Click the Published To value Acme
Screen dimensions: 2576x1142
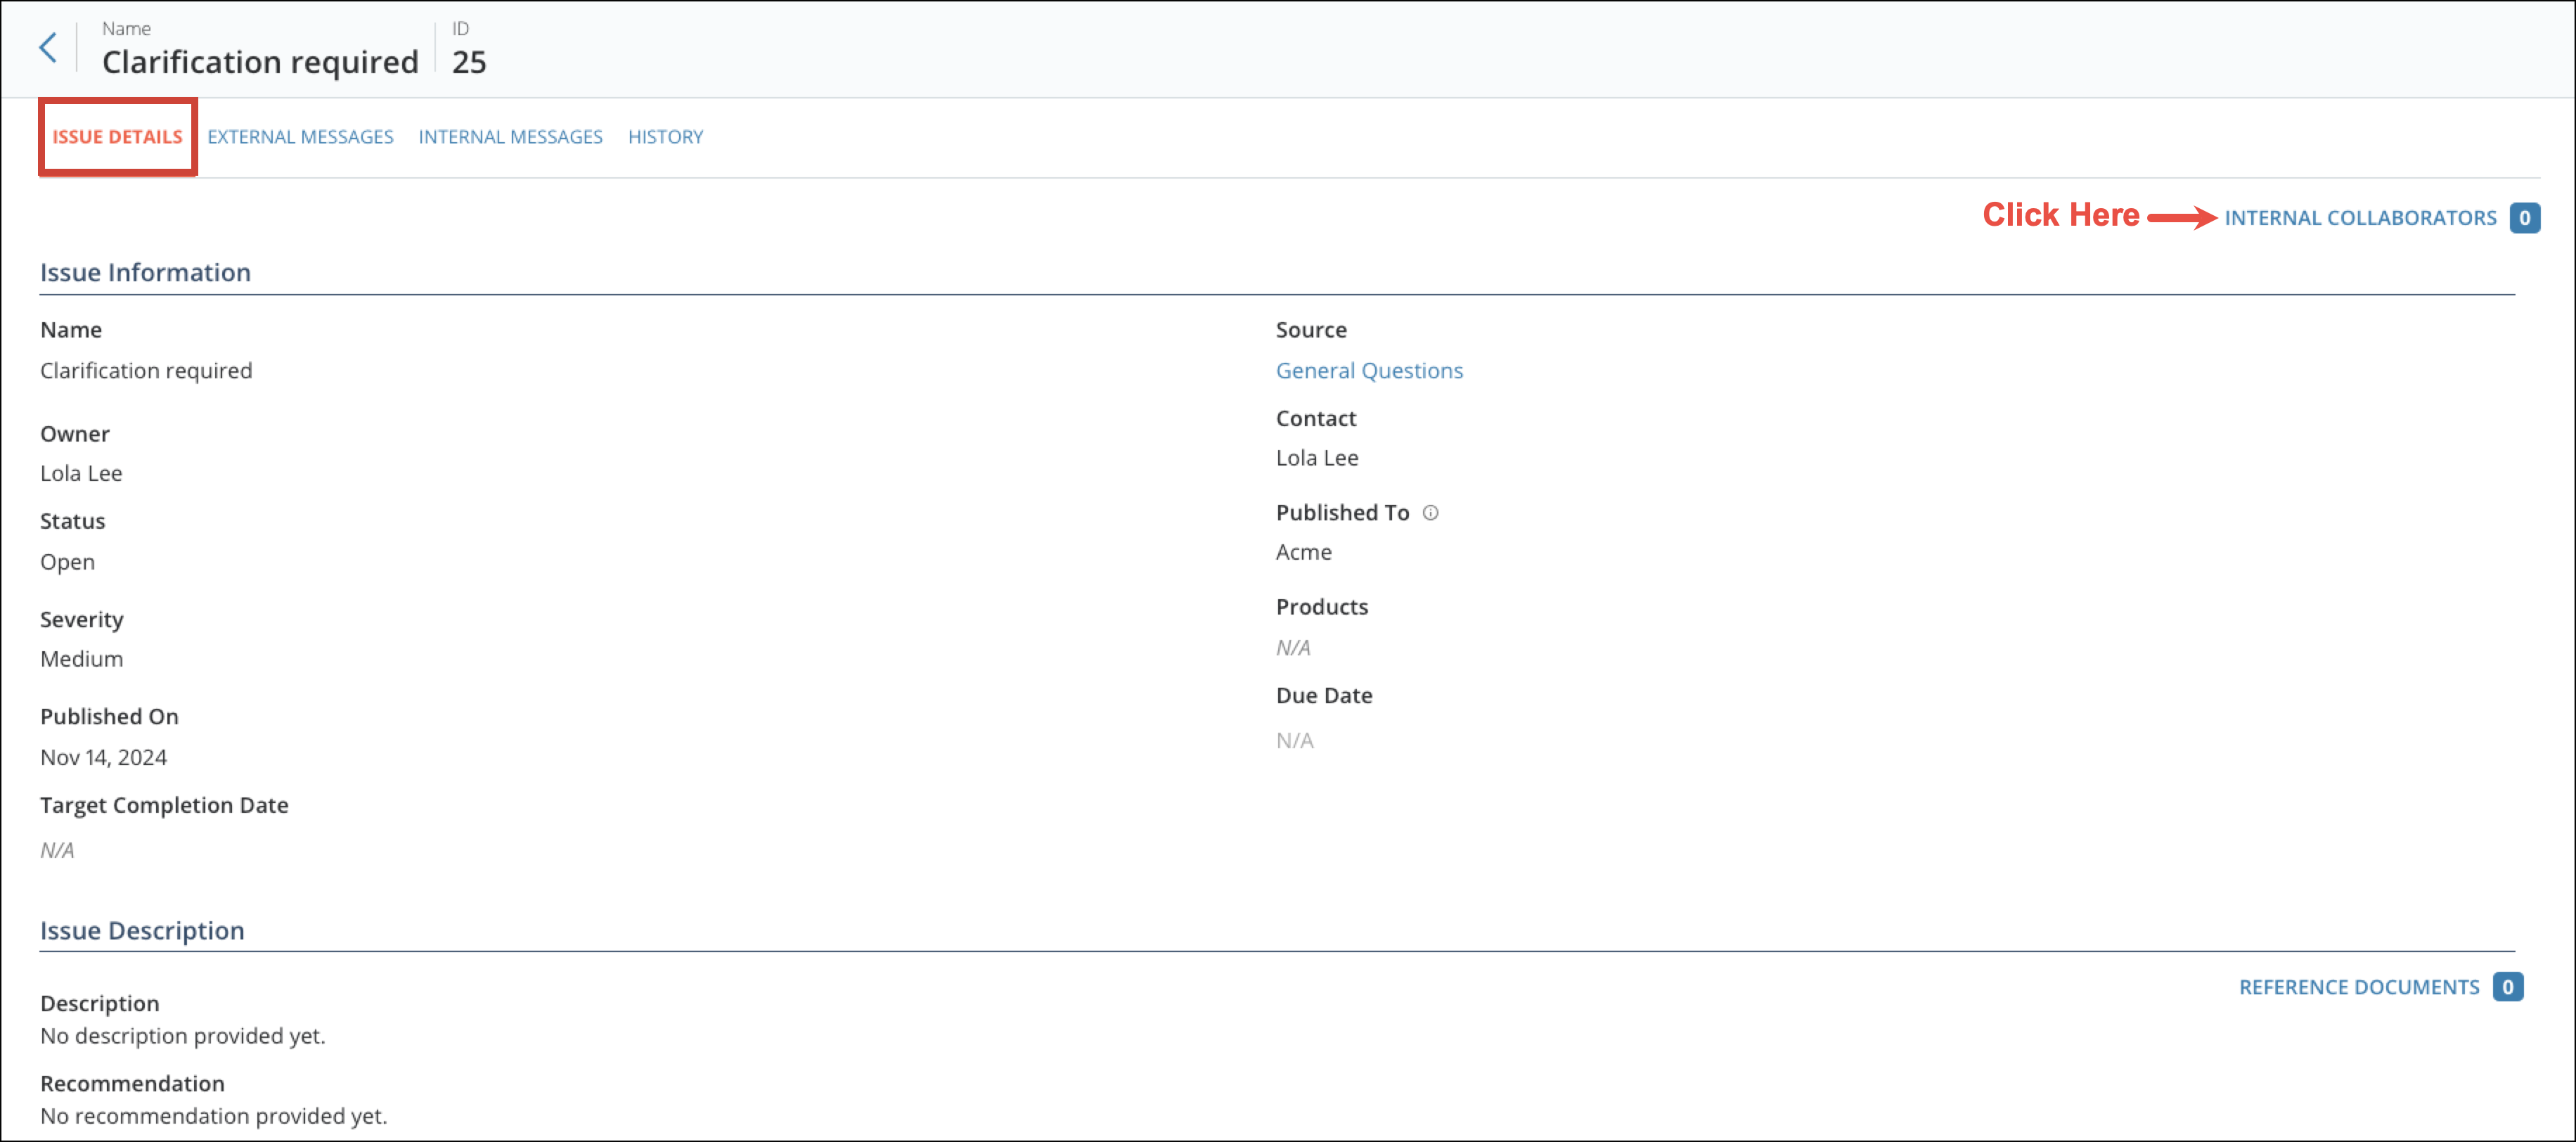1303,552
